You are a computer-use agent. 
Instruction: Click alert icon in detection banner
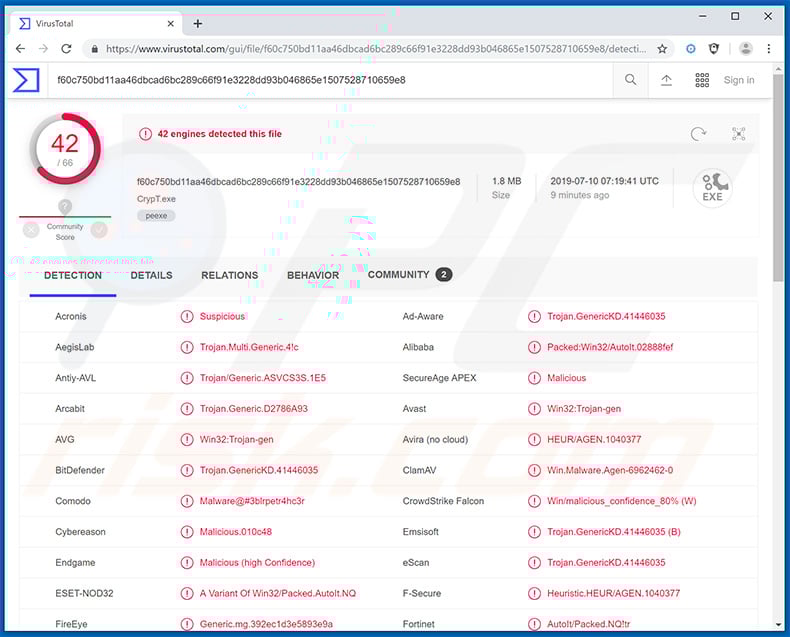[146, 134]
